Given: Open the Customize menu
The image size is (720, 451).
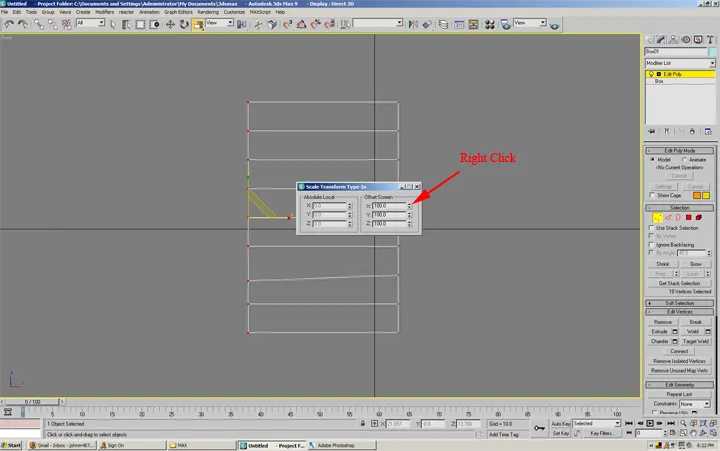Looking at the screenshot, I should 234,12.
